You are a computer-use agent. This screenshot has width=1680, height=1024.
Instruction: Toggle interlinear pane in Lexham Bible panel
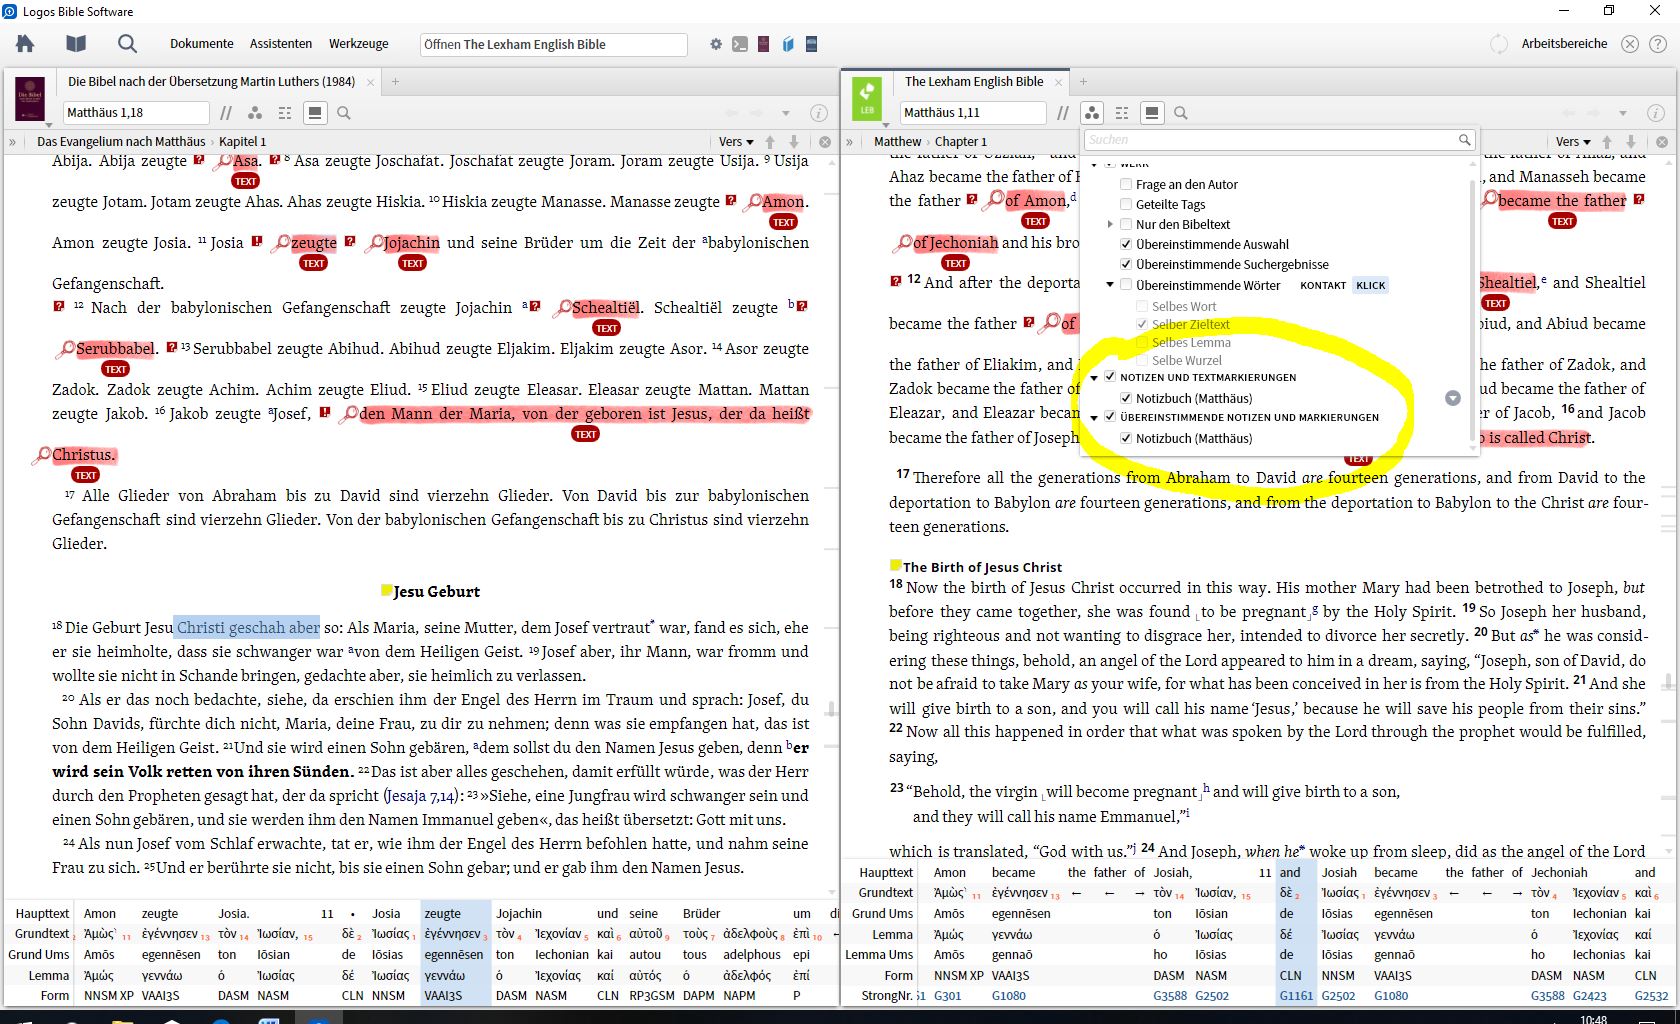pos(1152,113)
